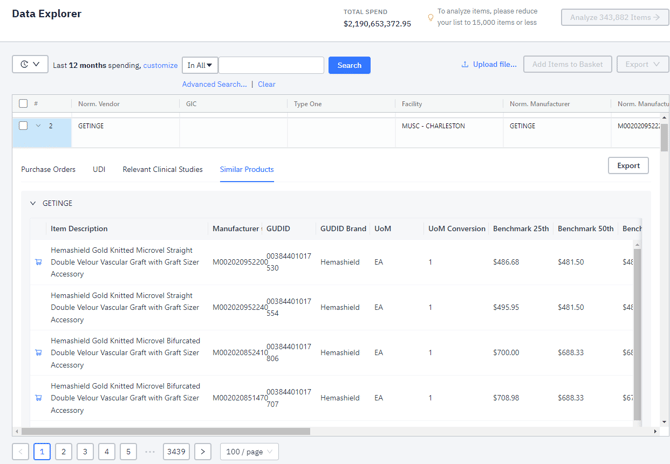Viewport: 670px width, 464px height.
Task: Open the time period selector icon
Action: (x=30, y=64)
